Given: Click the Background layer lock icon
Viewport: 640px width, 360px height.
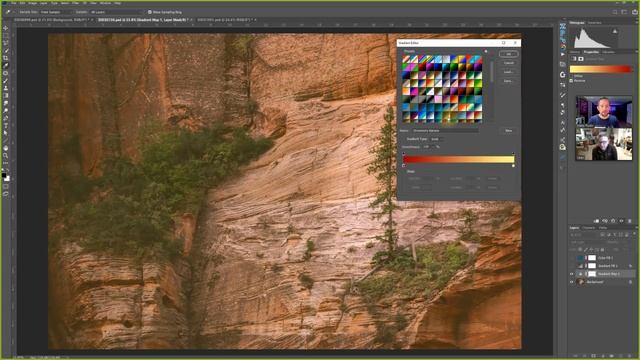Looking at the screenshot, I should pyautogui.click(x=630, y=282).
